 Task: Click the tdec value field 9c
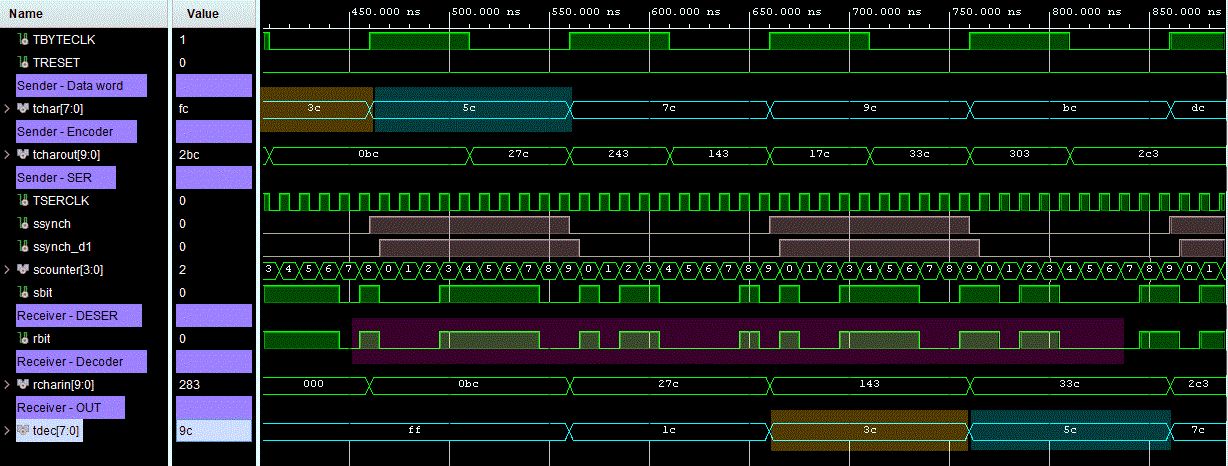(213, 431)
